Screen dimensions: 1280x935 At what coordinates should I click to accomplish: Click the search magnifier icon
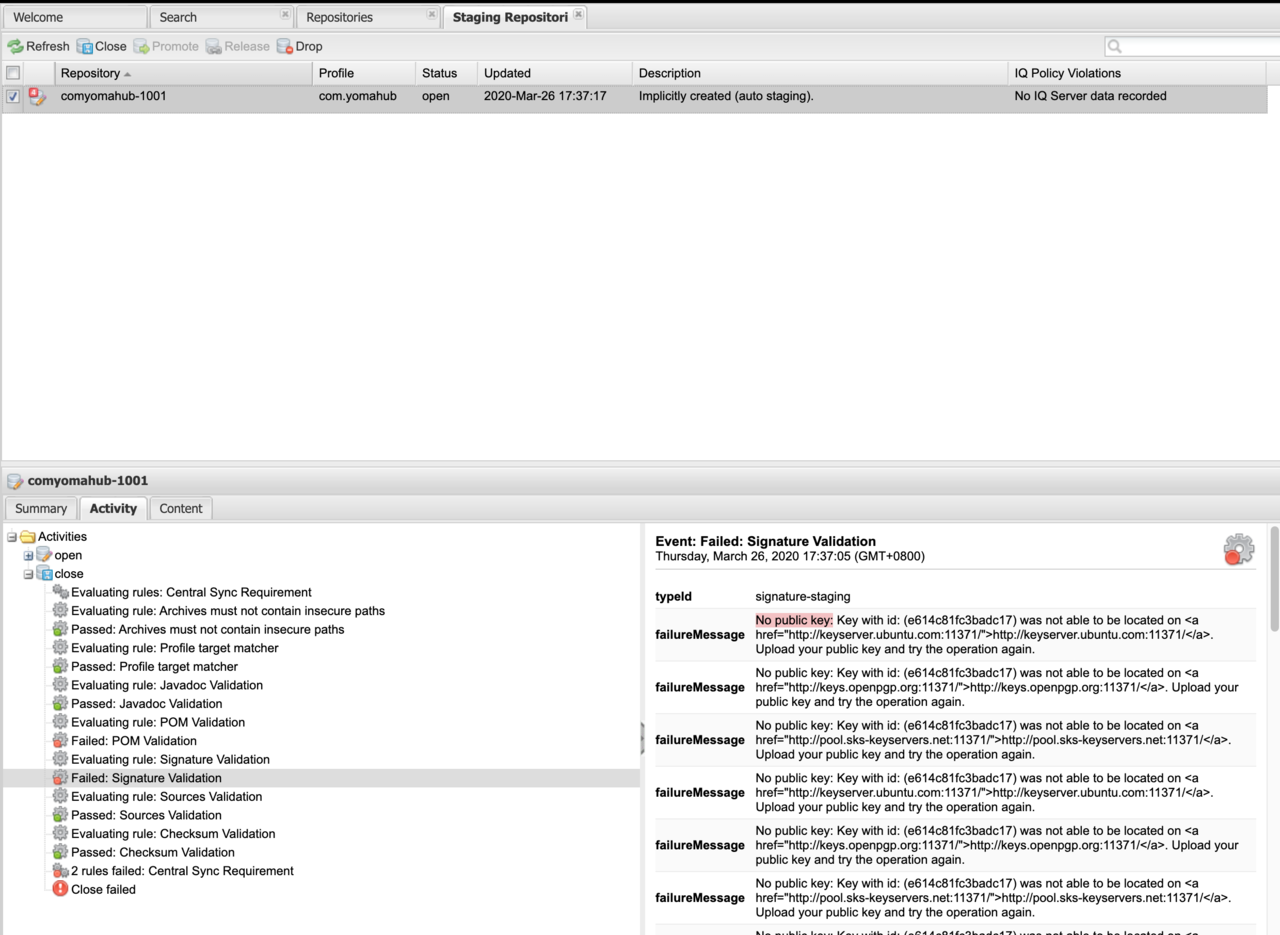point(1115,46)
